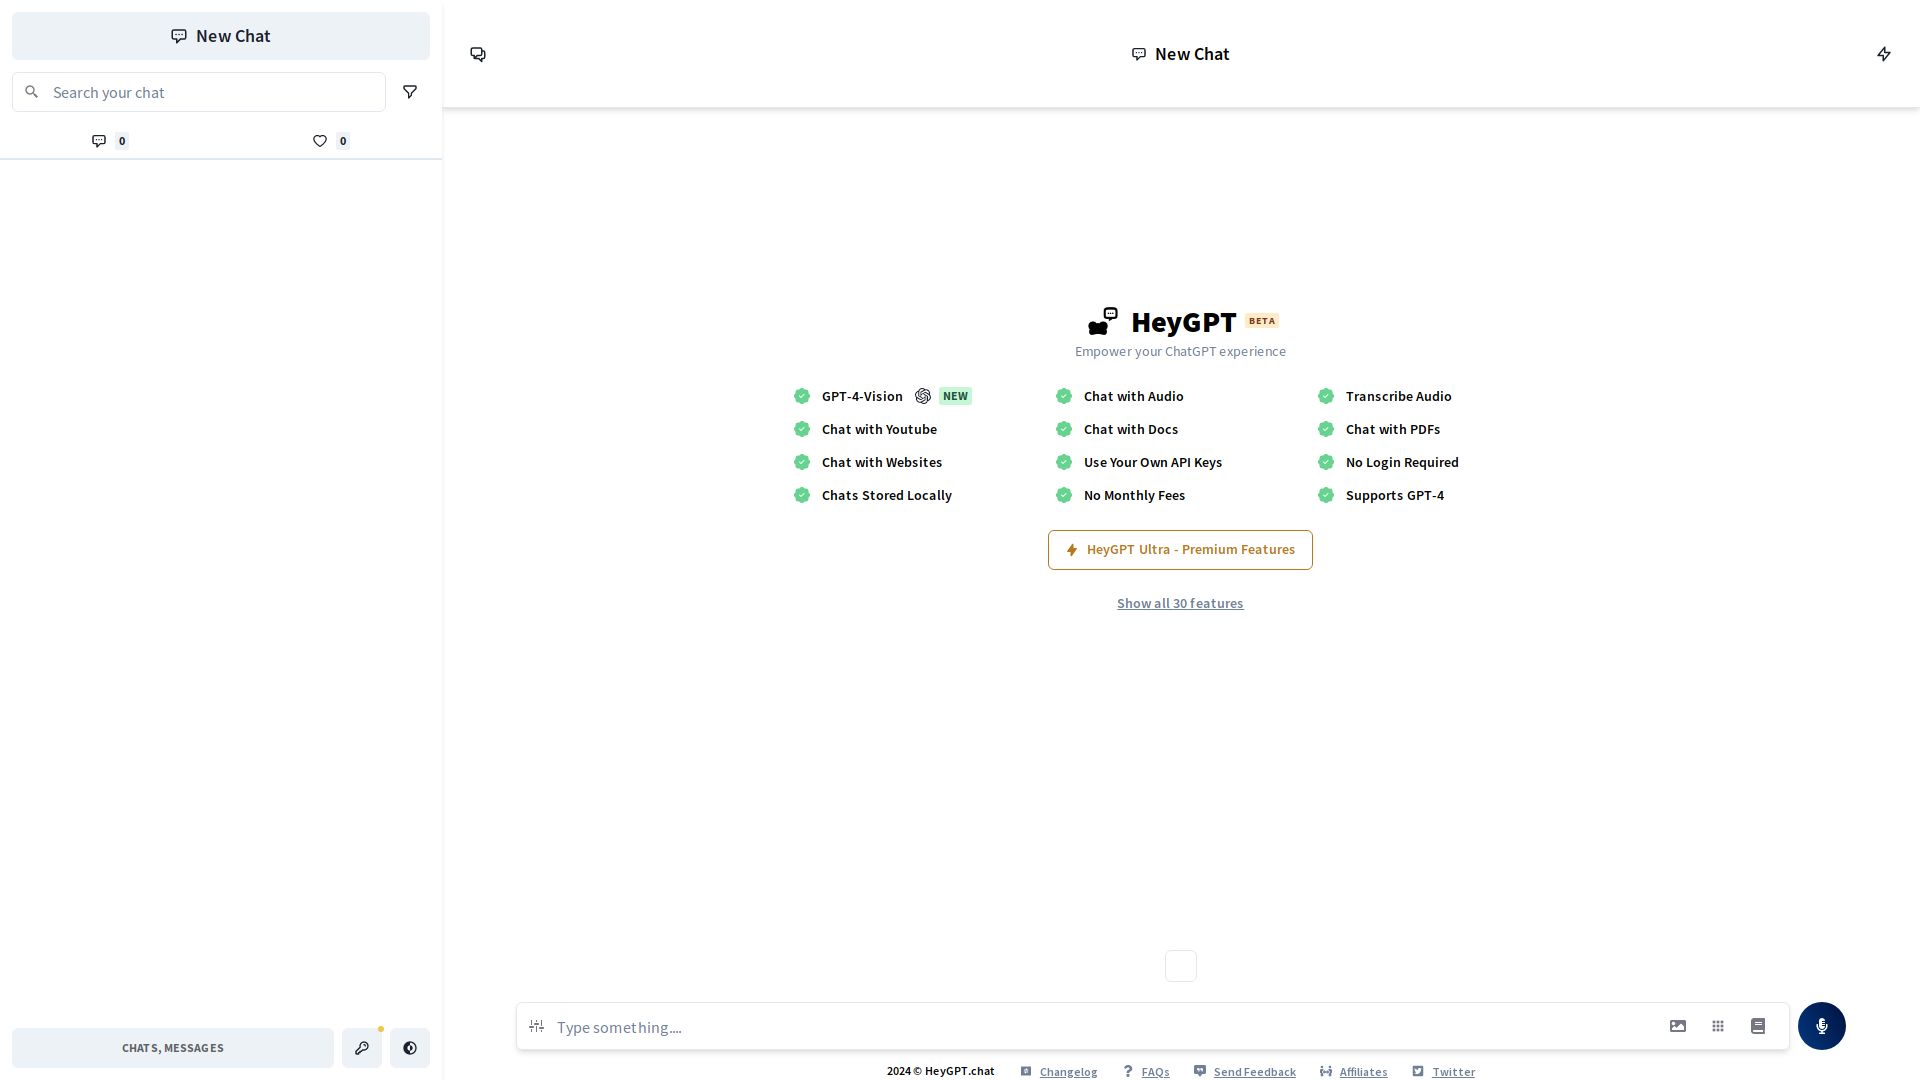1920x1080 pixels.
Task: Open the CHATS, MESSAGES button
Action: point(173,1048)
